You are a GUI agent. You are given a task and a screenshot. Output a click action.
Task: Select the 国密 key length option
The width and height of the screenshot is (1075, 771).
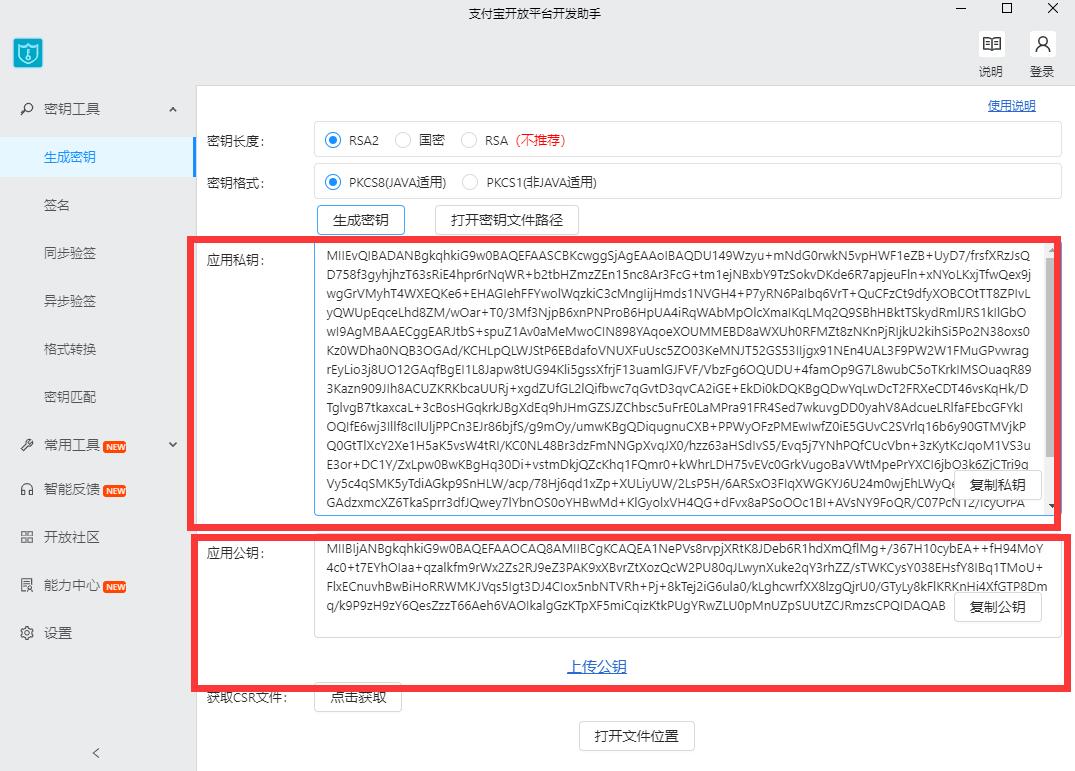403,141
